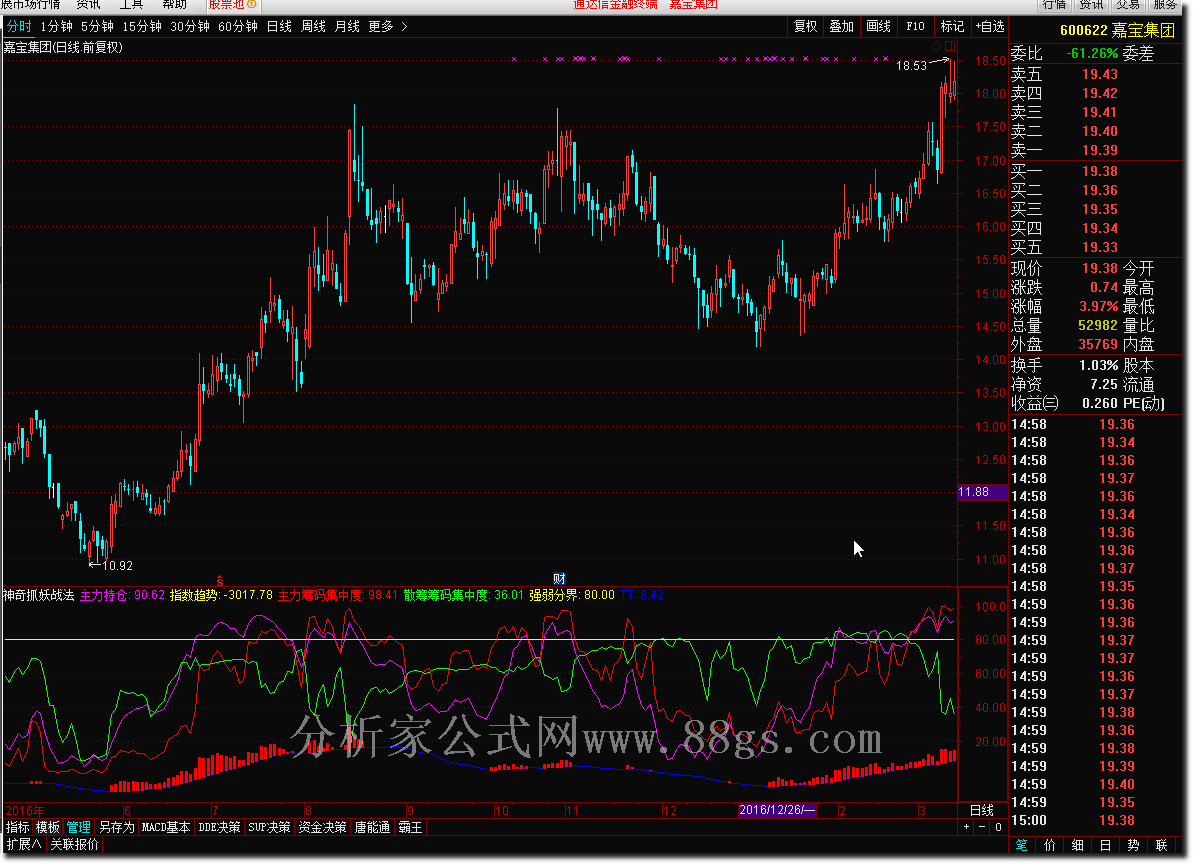Viewport: 1194px width, 864px height.
Task: Click the 2016/12/26 date marker on the time axis
Action: [x=777, y=810]
